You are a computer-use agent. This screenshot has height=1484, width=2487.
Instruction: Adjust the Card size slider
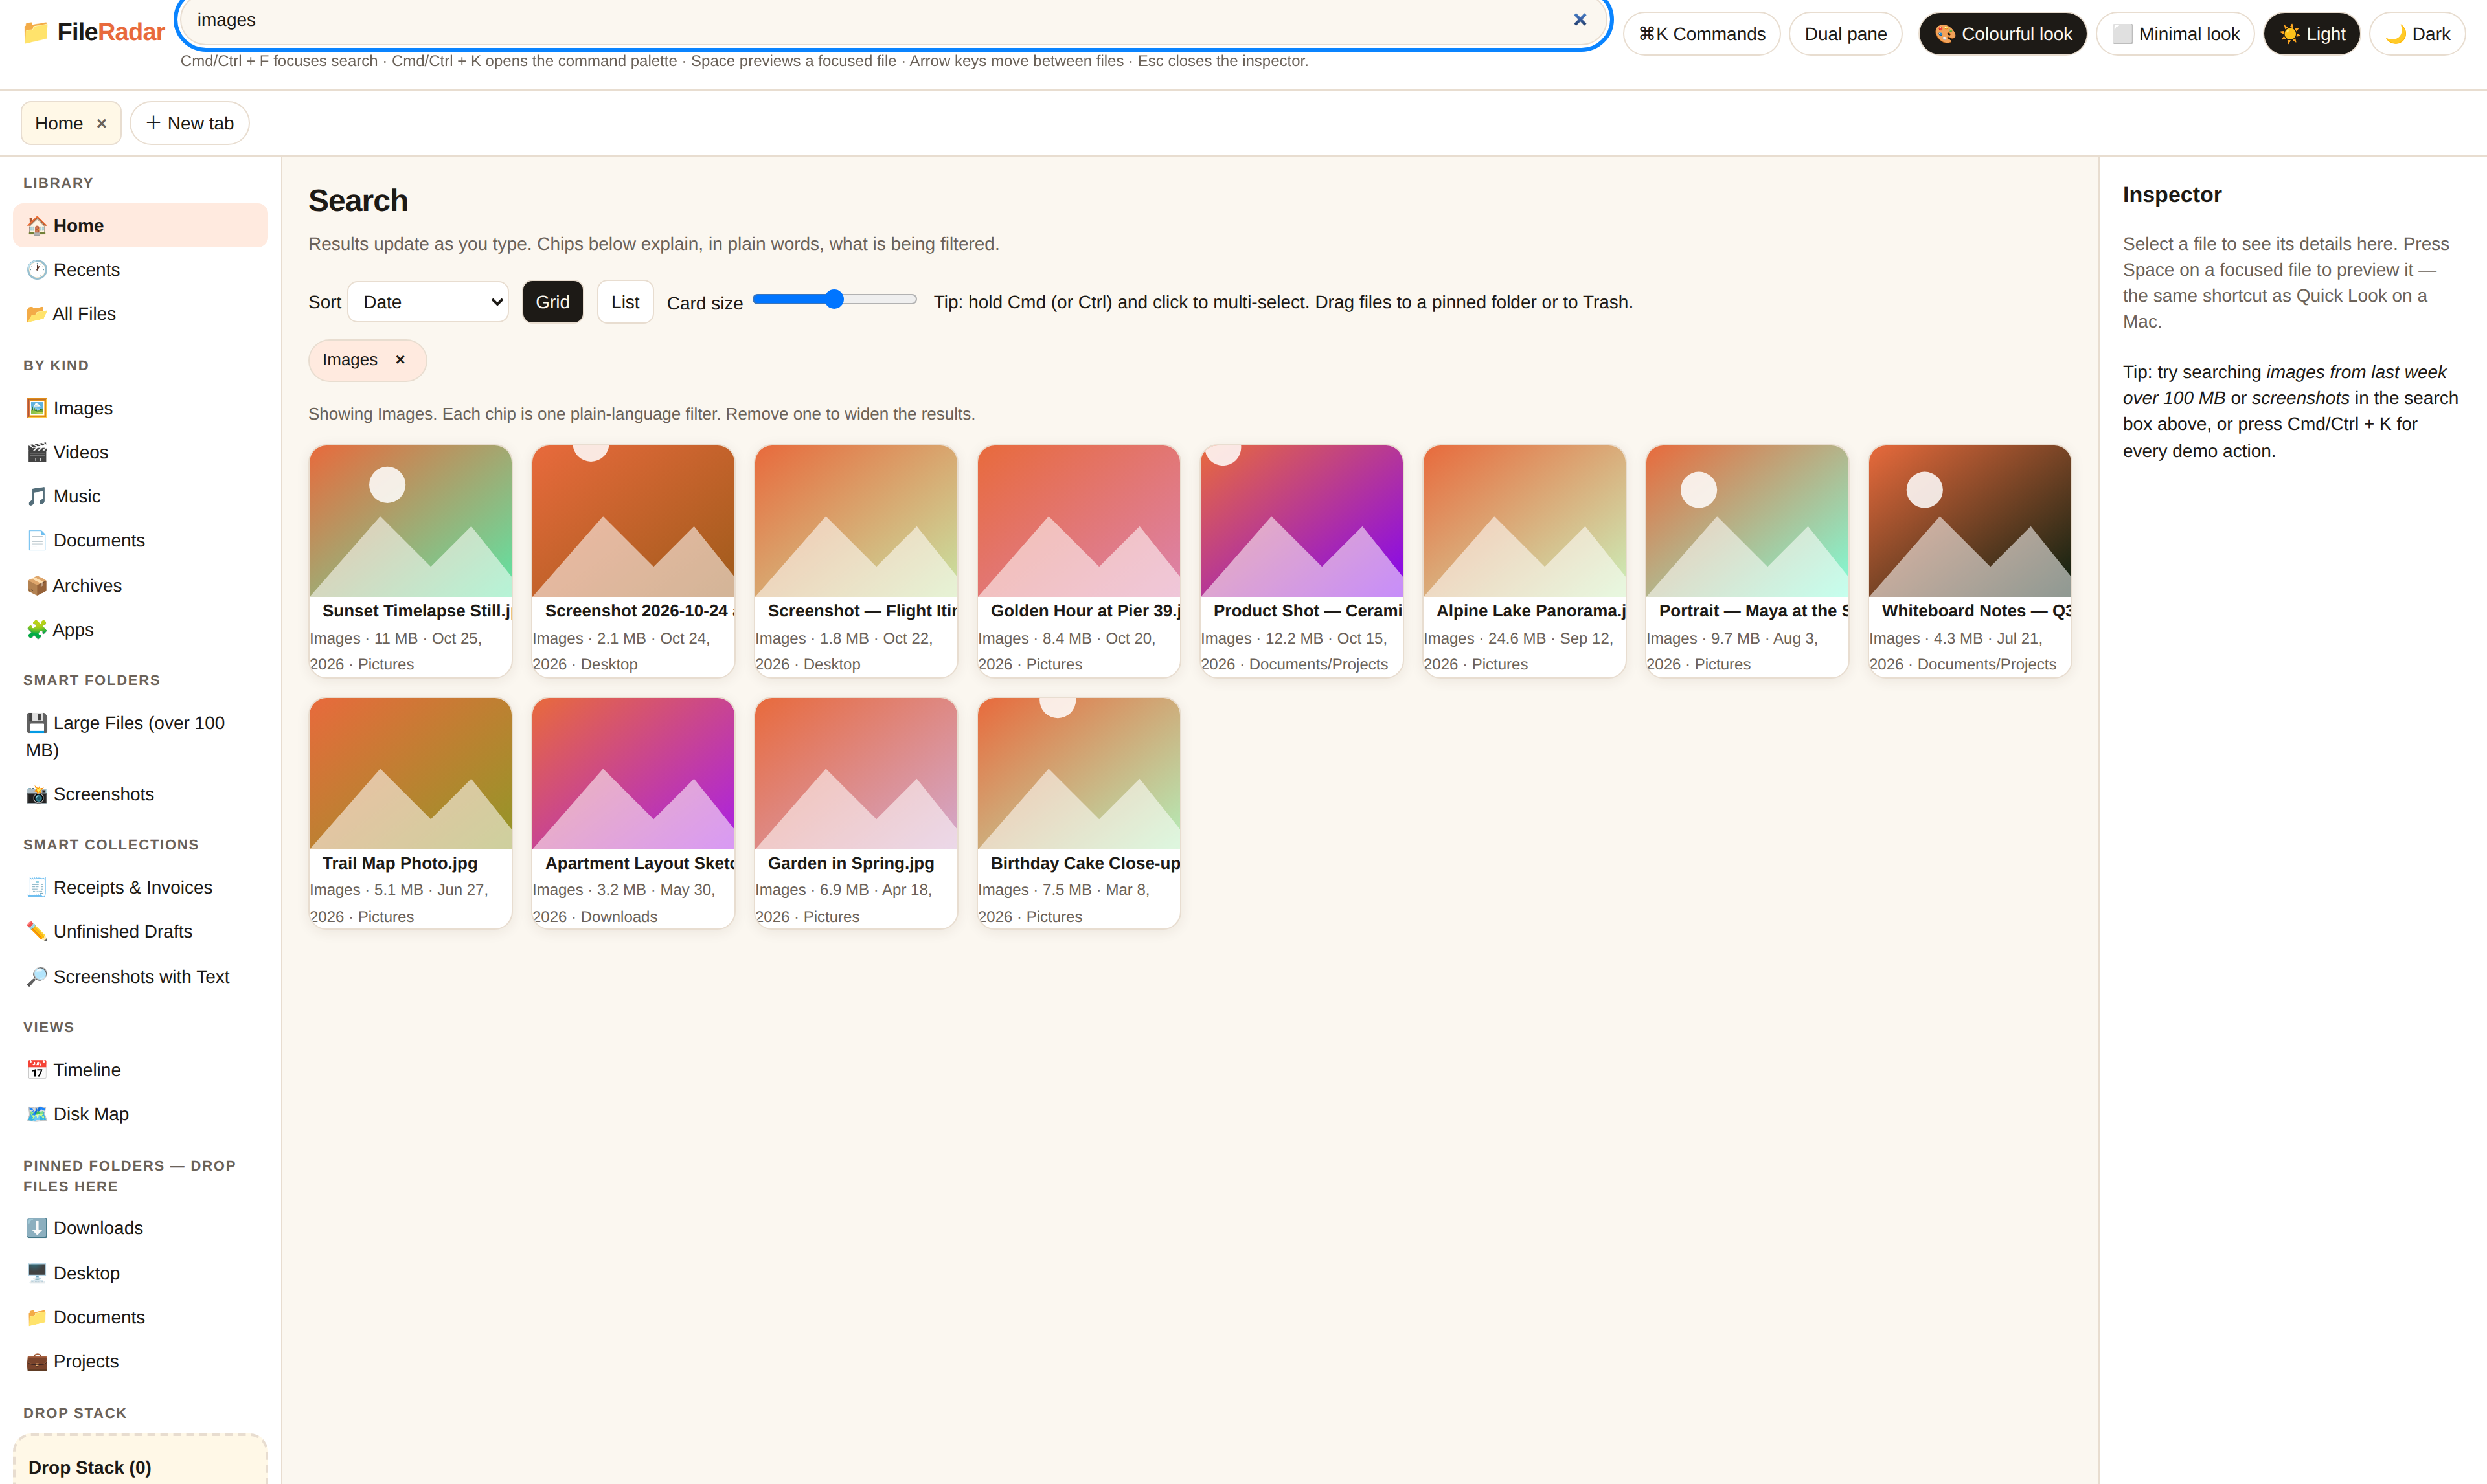click(834, 299)
